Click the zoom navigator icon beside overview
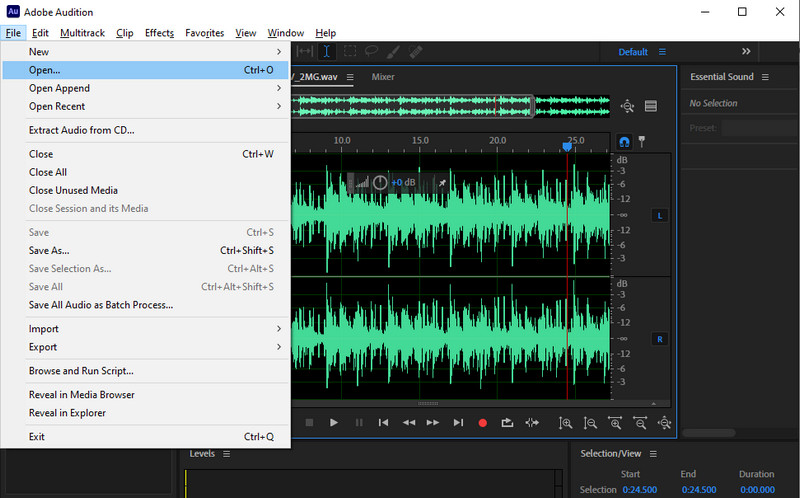The width and height of the screenshot is (800, 498). 627,106
